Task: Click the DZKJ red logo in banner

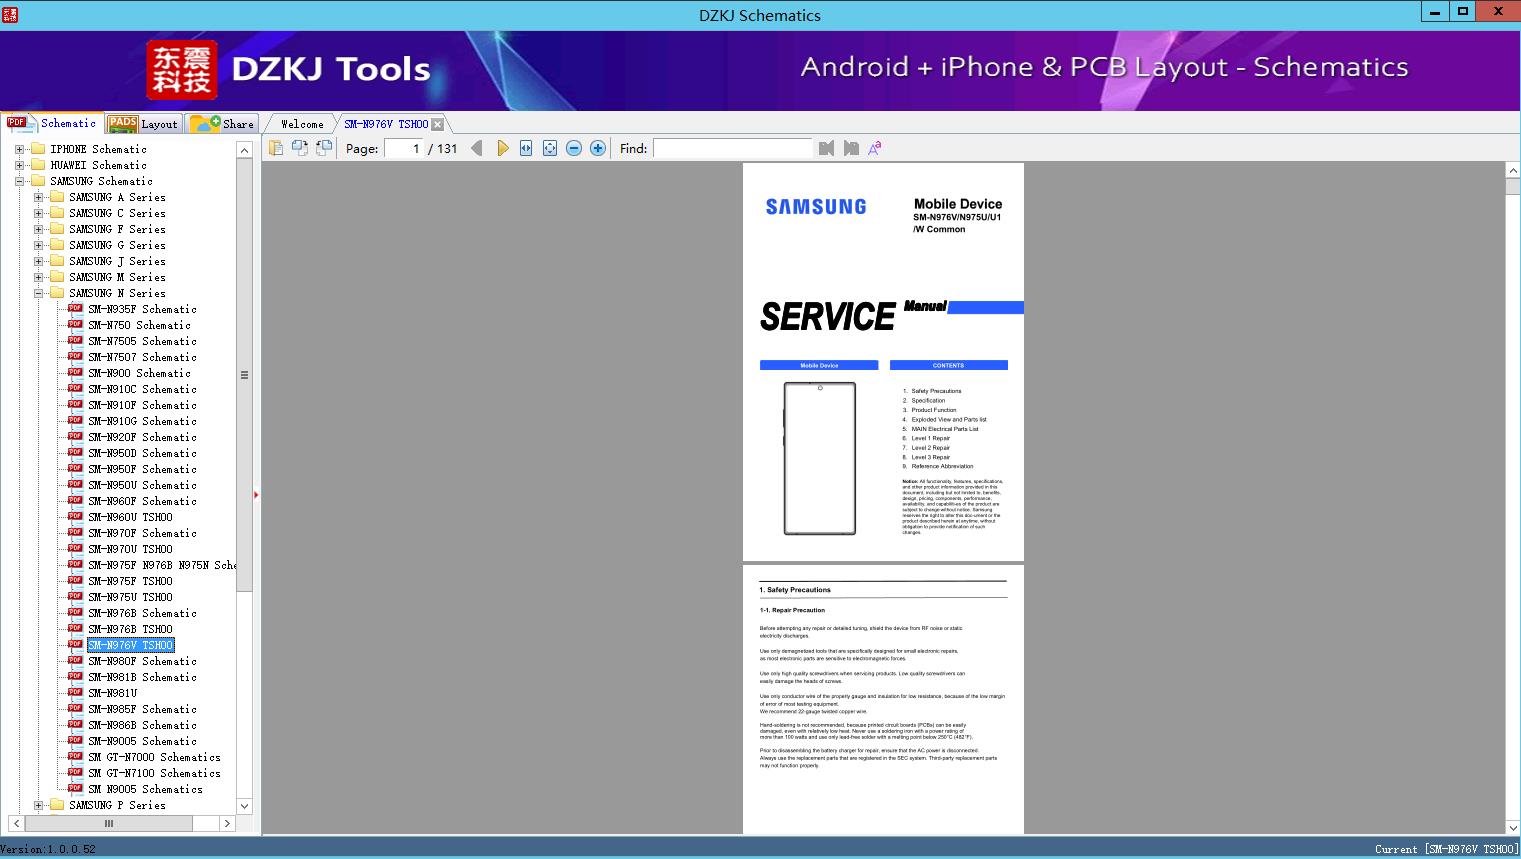Action: (181, 69)
